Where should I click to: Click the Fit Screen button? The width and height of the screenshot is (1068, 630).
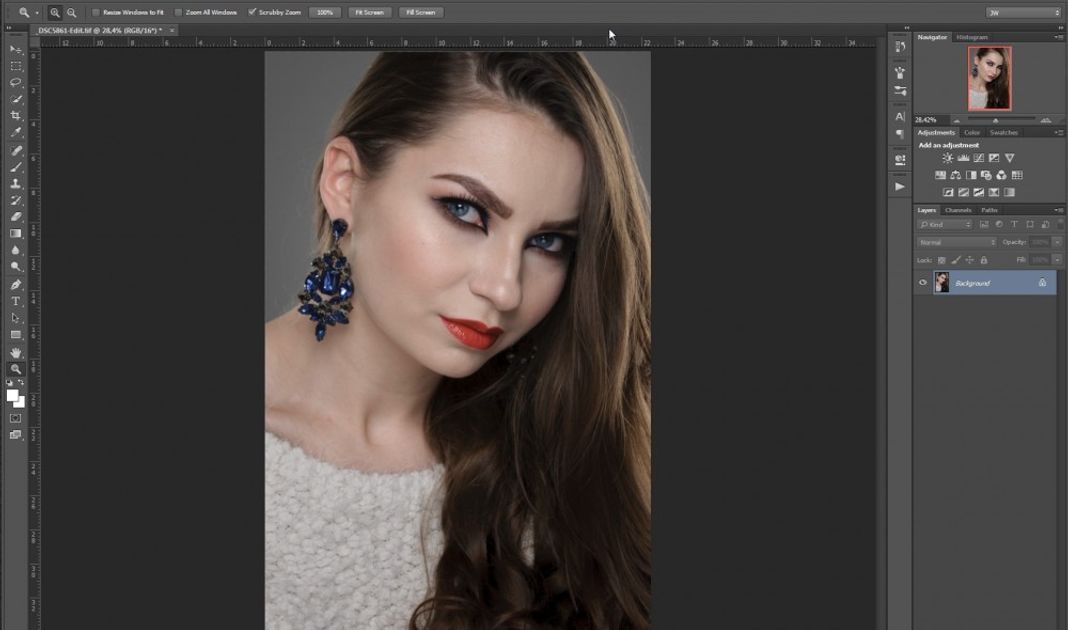369,12
